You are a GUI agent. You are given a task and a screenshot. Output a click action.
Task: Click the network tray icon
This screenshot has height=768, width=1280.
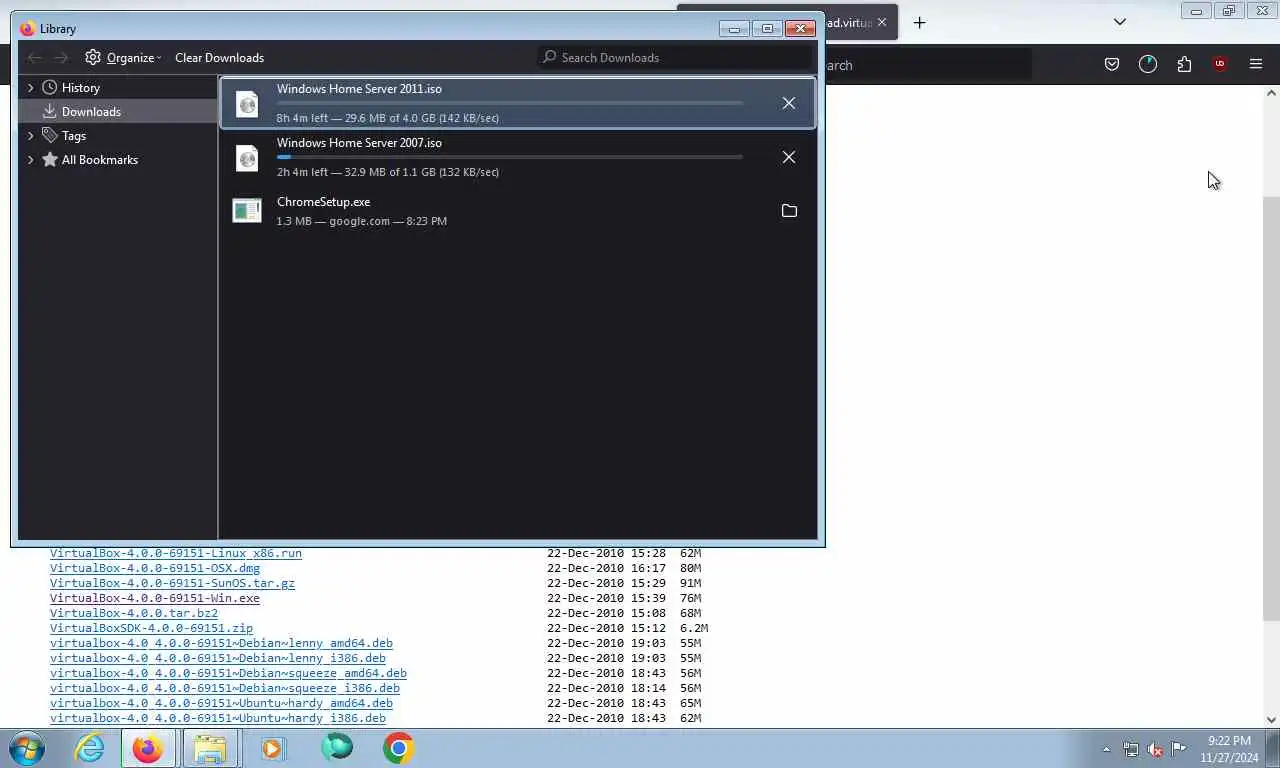click(x=1131, y=748)
